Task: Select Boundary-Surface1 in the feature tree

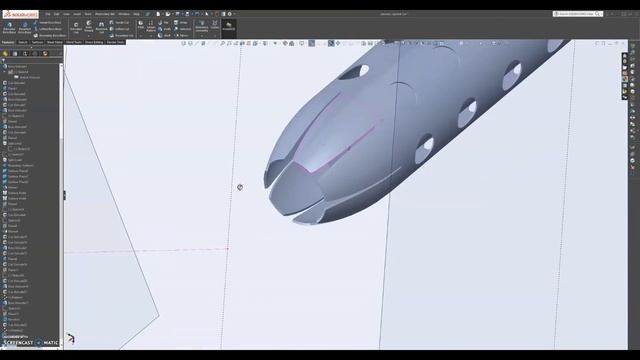Action: tap(18, 165)
